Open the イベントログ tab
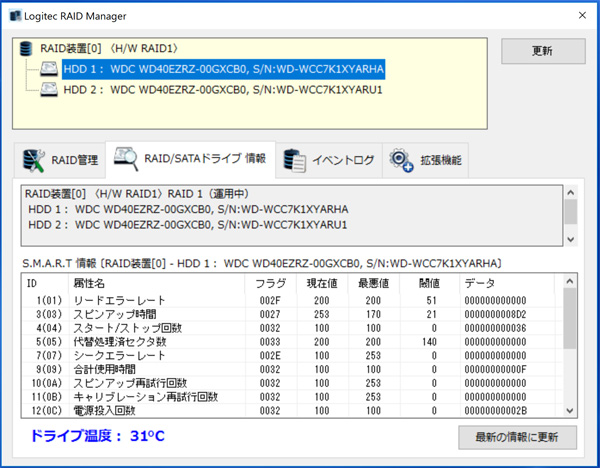600x468 pixels. click(329, 160)
